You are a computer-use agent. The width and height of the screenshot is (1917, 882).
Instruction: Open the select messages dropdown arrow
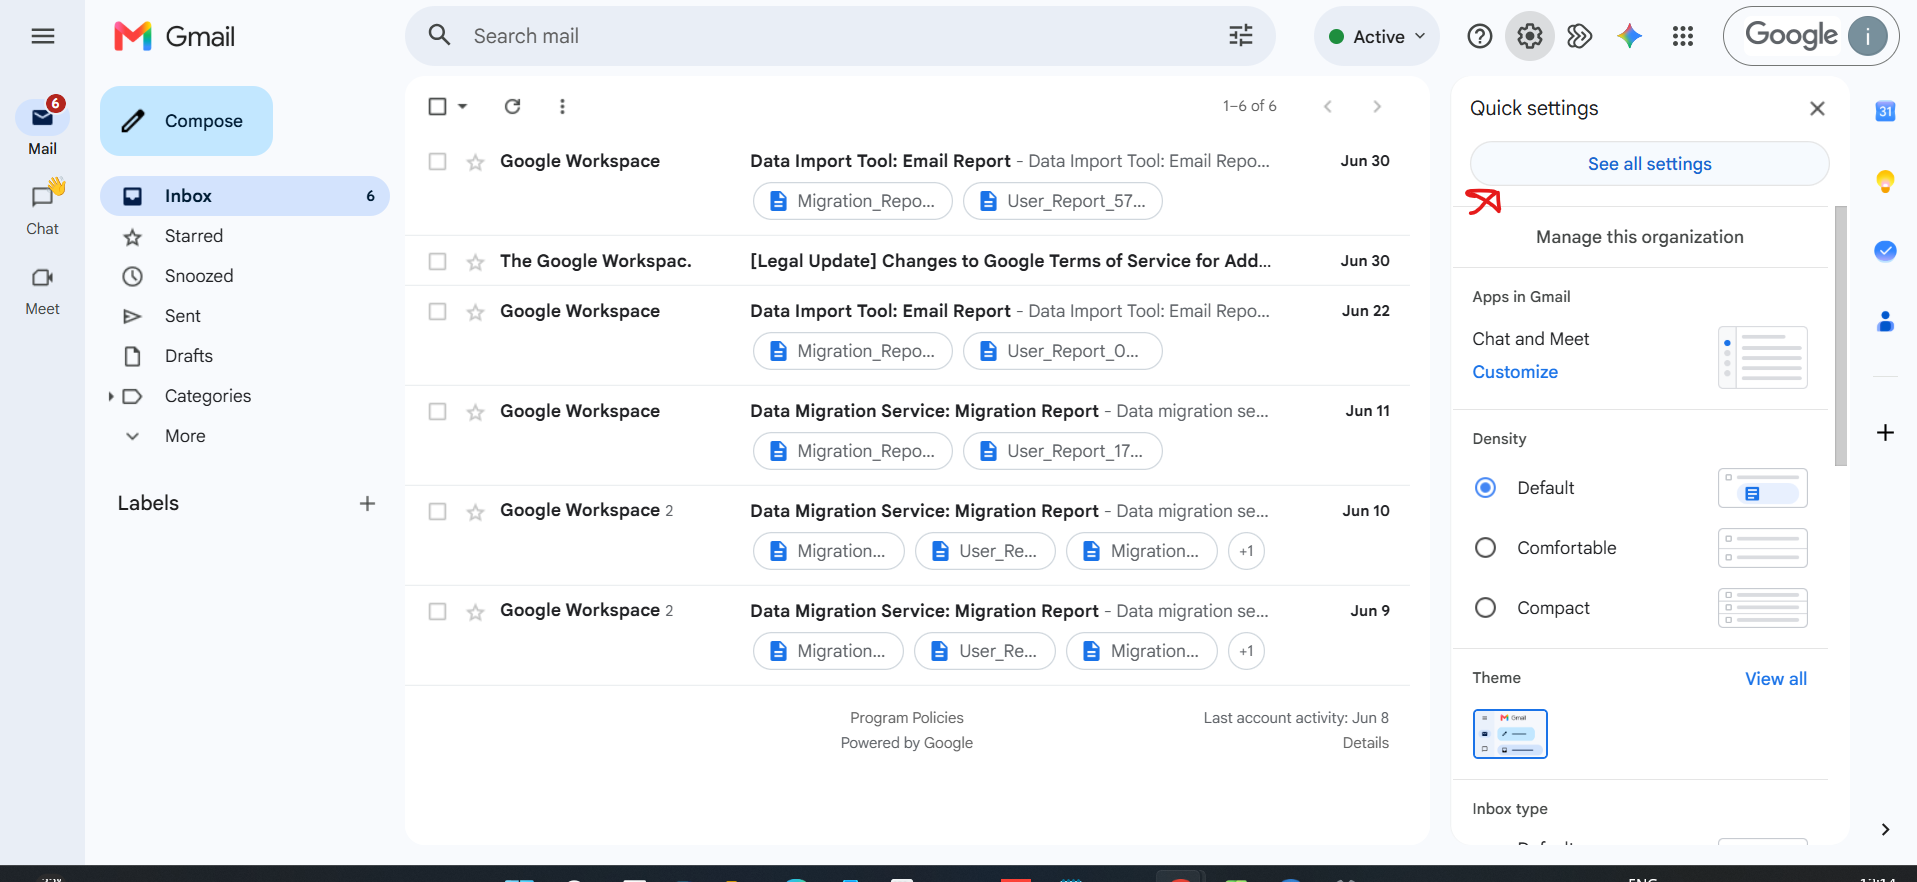462,106
